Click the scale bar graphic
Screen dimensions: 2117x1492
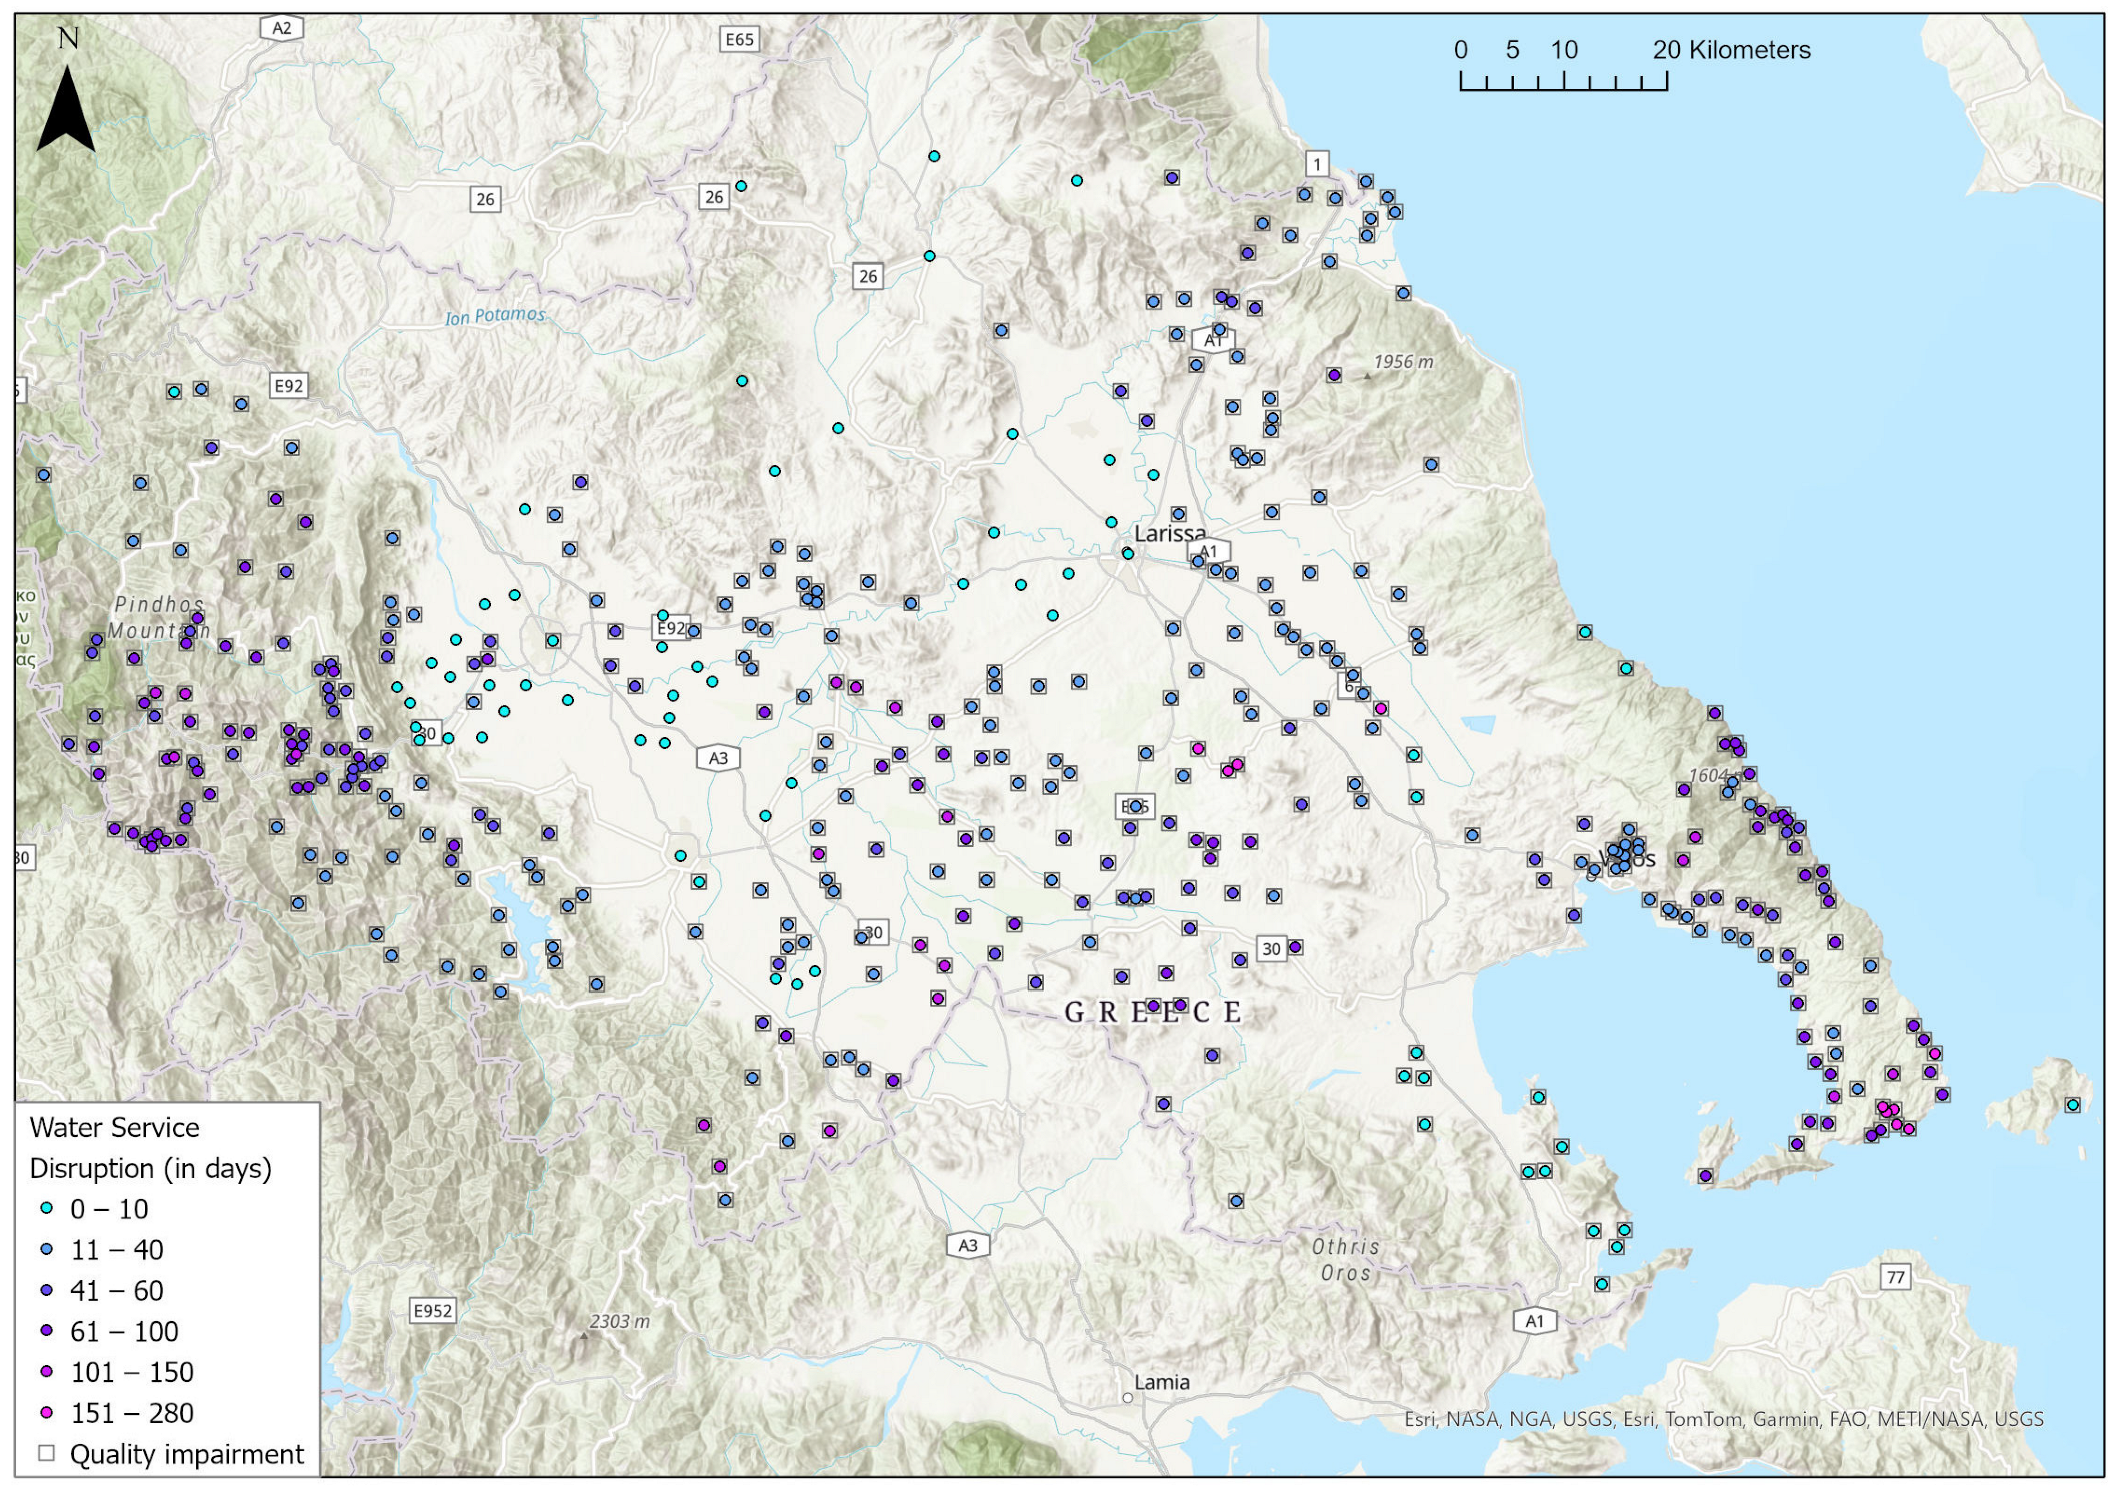1563,82
